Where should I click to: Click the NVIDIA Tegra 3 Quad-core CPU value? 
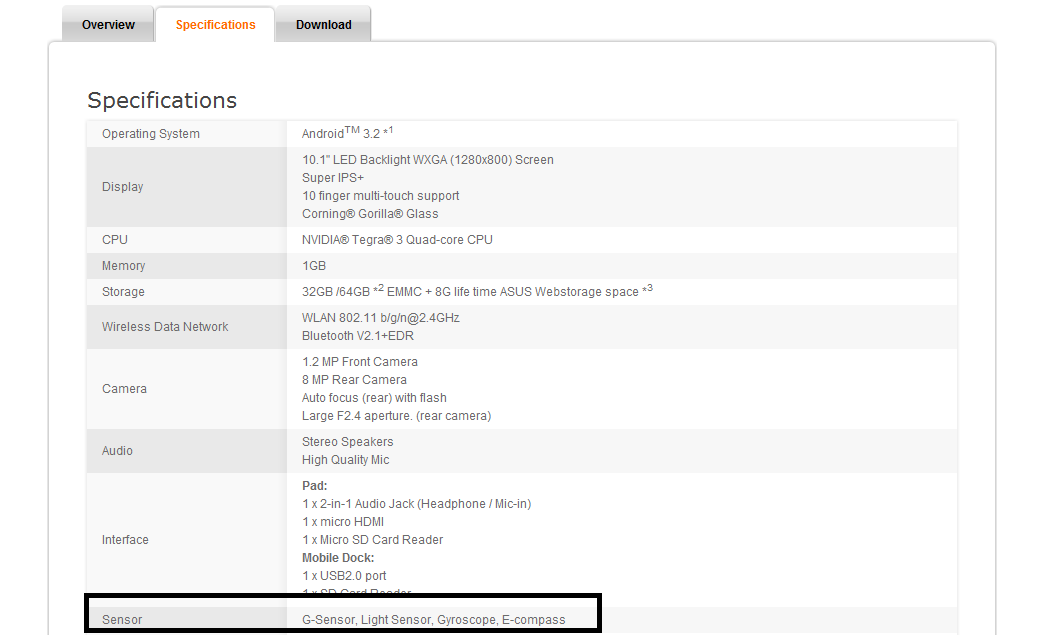(x=397, y=240)
